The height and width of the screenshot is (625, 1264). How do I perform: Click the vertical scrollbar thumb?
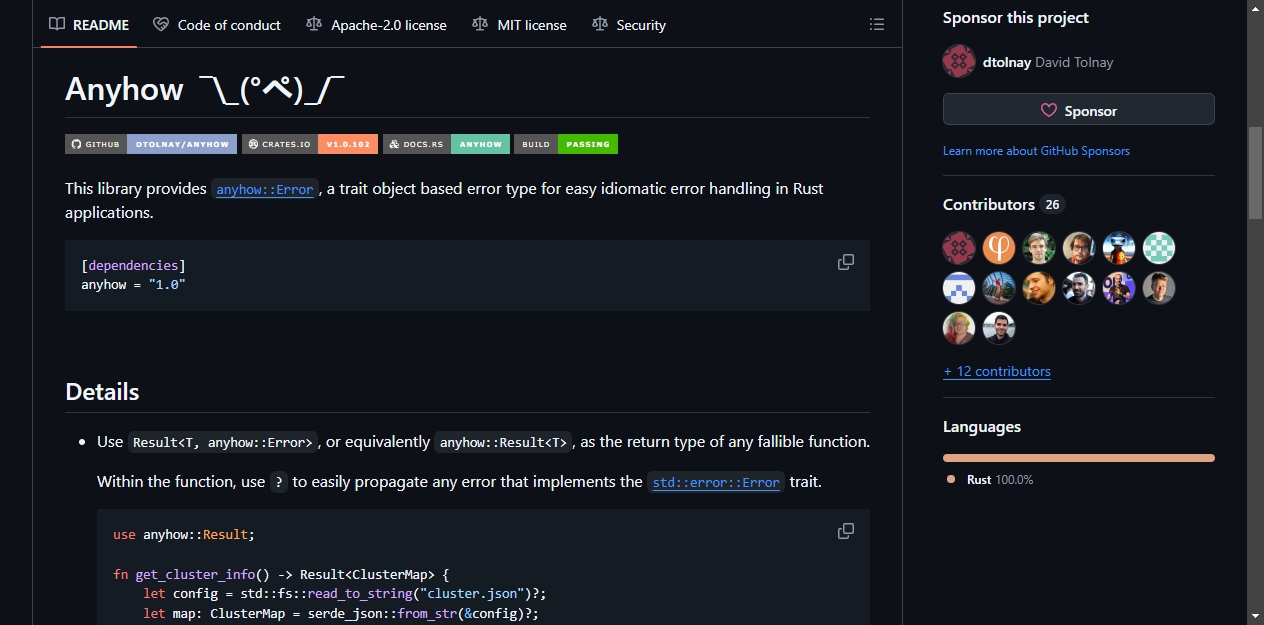click(x=1255, y=173)
